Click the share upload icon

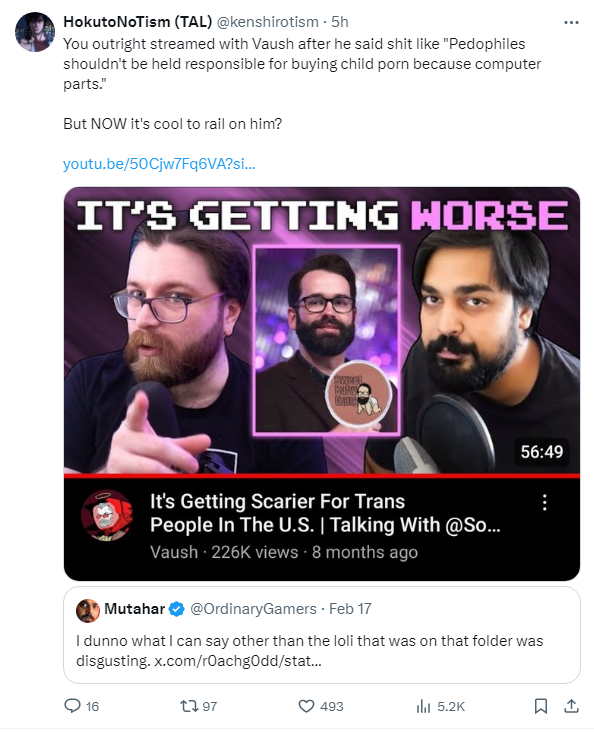(571, 705)
